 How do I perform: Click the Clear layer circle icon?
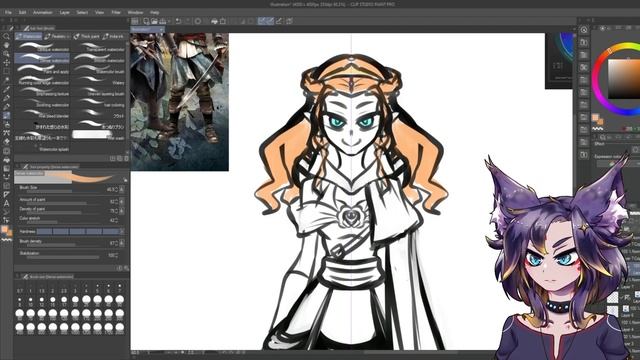point(198,21)
